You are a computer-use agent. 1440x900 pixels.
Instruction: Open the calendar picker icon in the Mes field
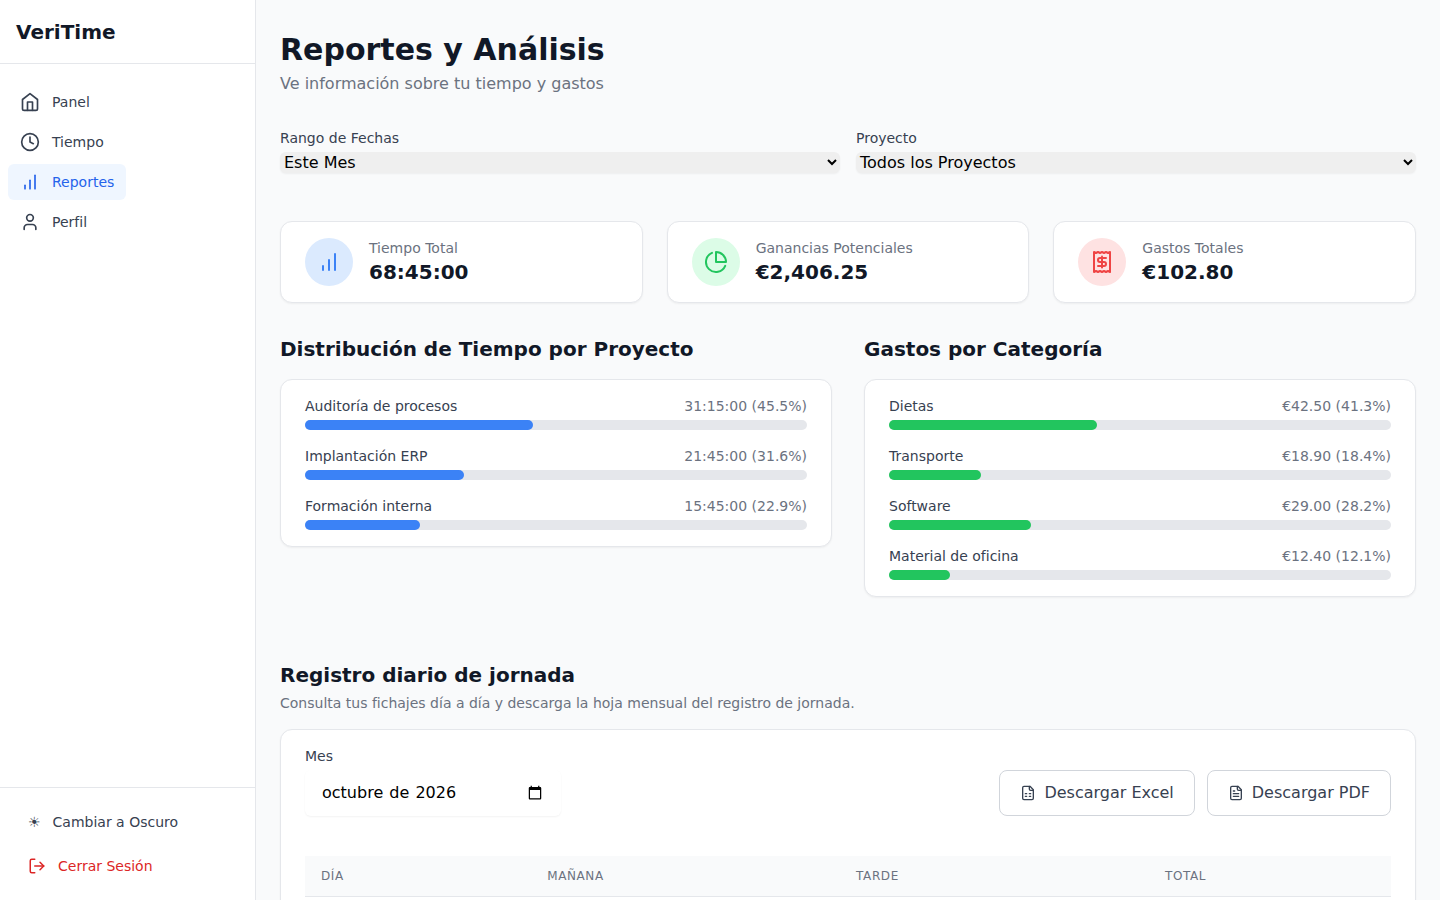point(535,793)
